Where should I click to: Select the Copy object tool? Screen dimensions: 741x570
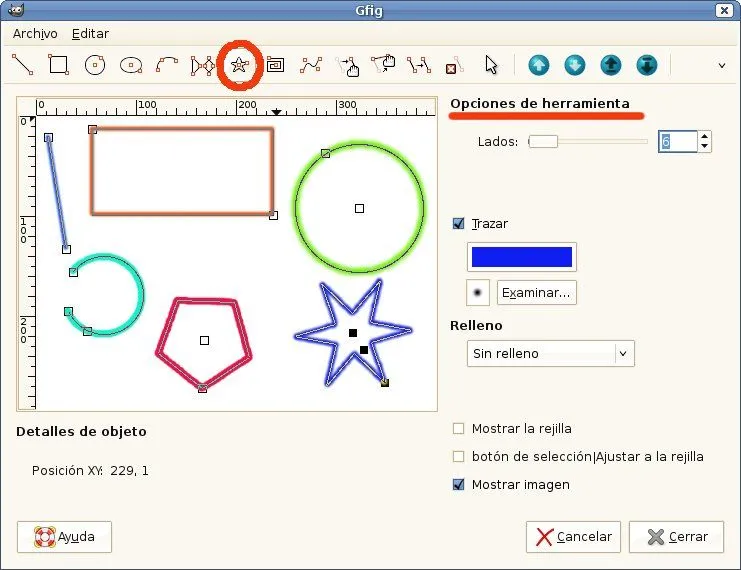419,65
